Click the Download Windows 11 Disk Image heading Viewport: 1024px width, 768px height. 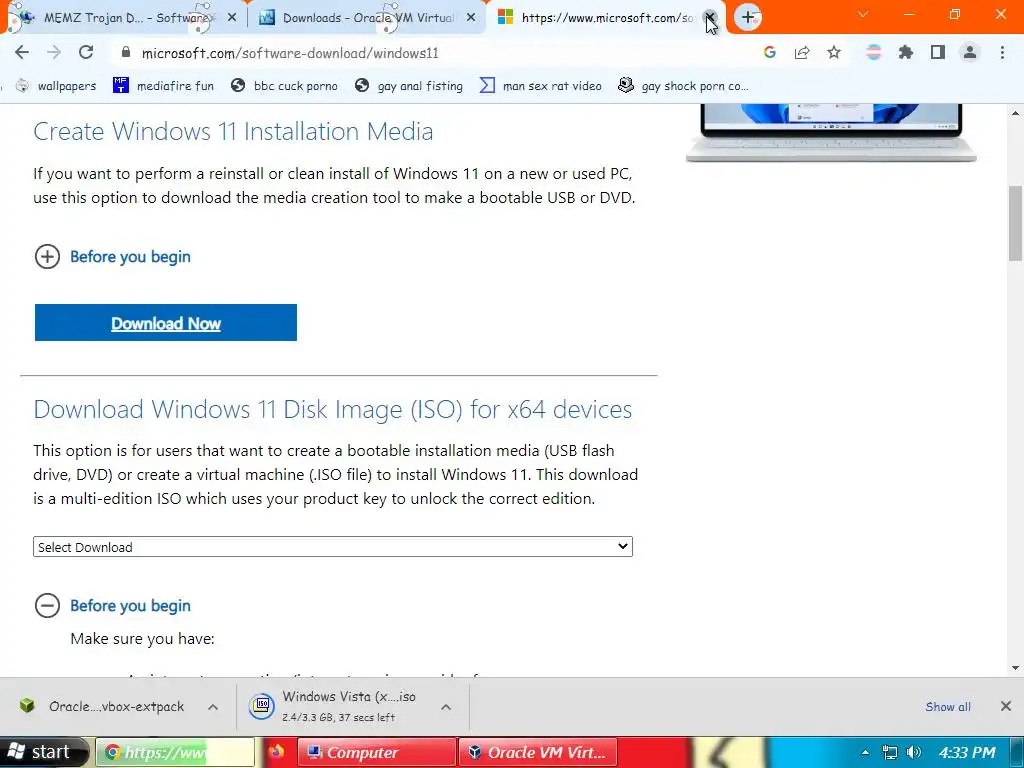click(332, 409)
